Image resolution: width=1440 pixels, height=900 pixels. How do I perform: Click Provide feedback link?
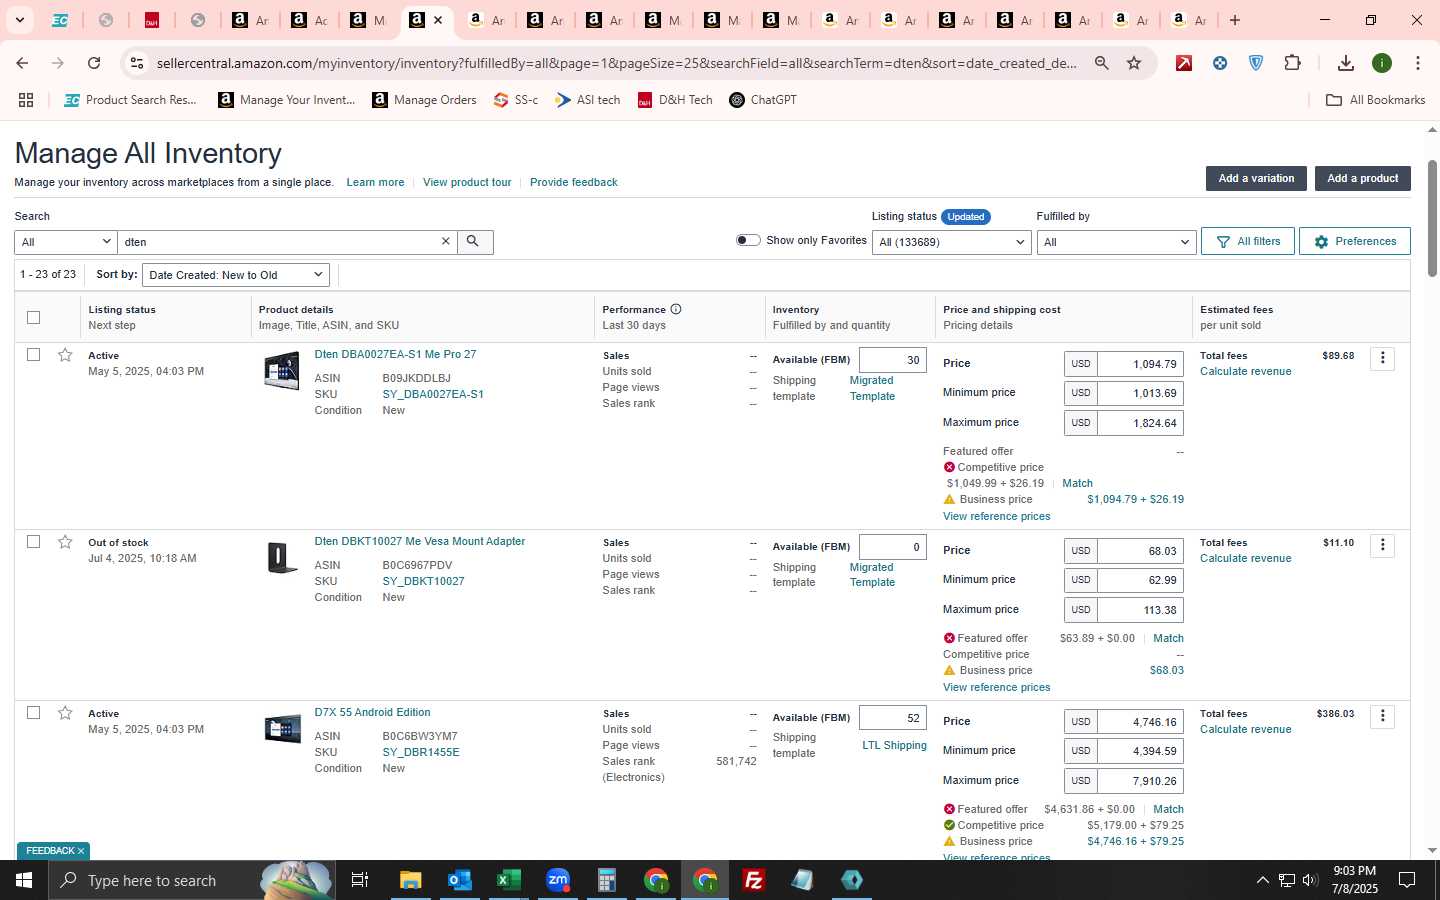[574, 182]
